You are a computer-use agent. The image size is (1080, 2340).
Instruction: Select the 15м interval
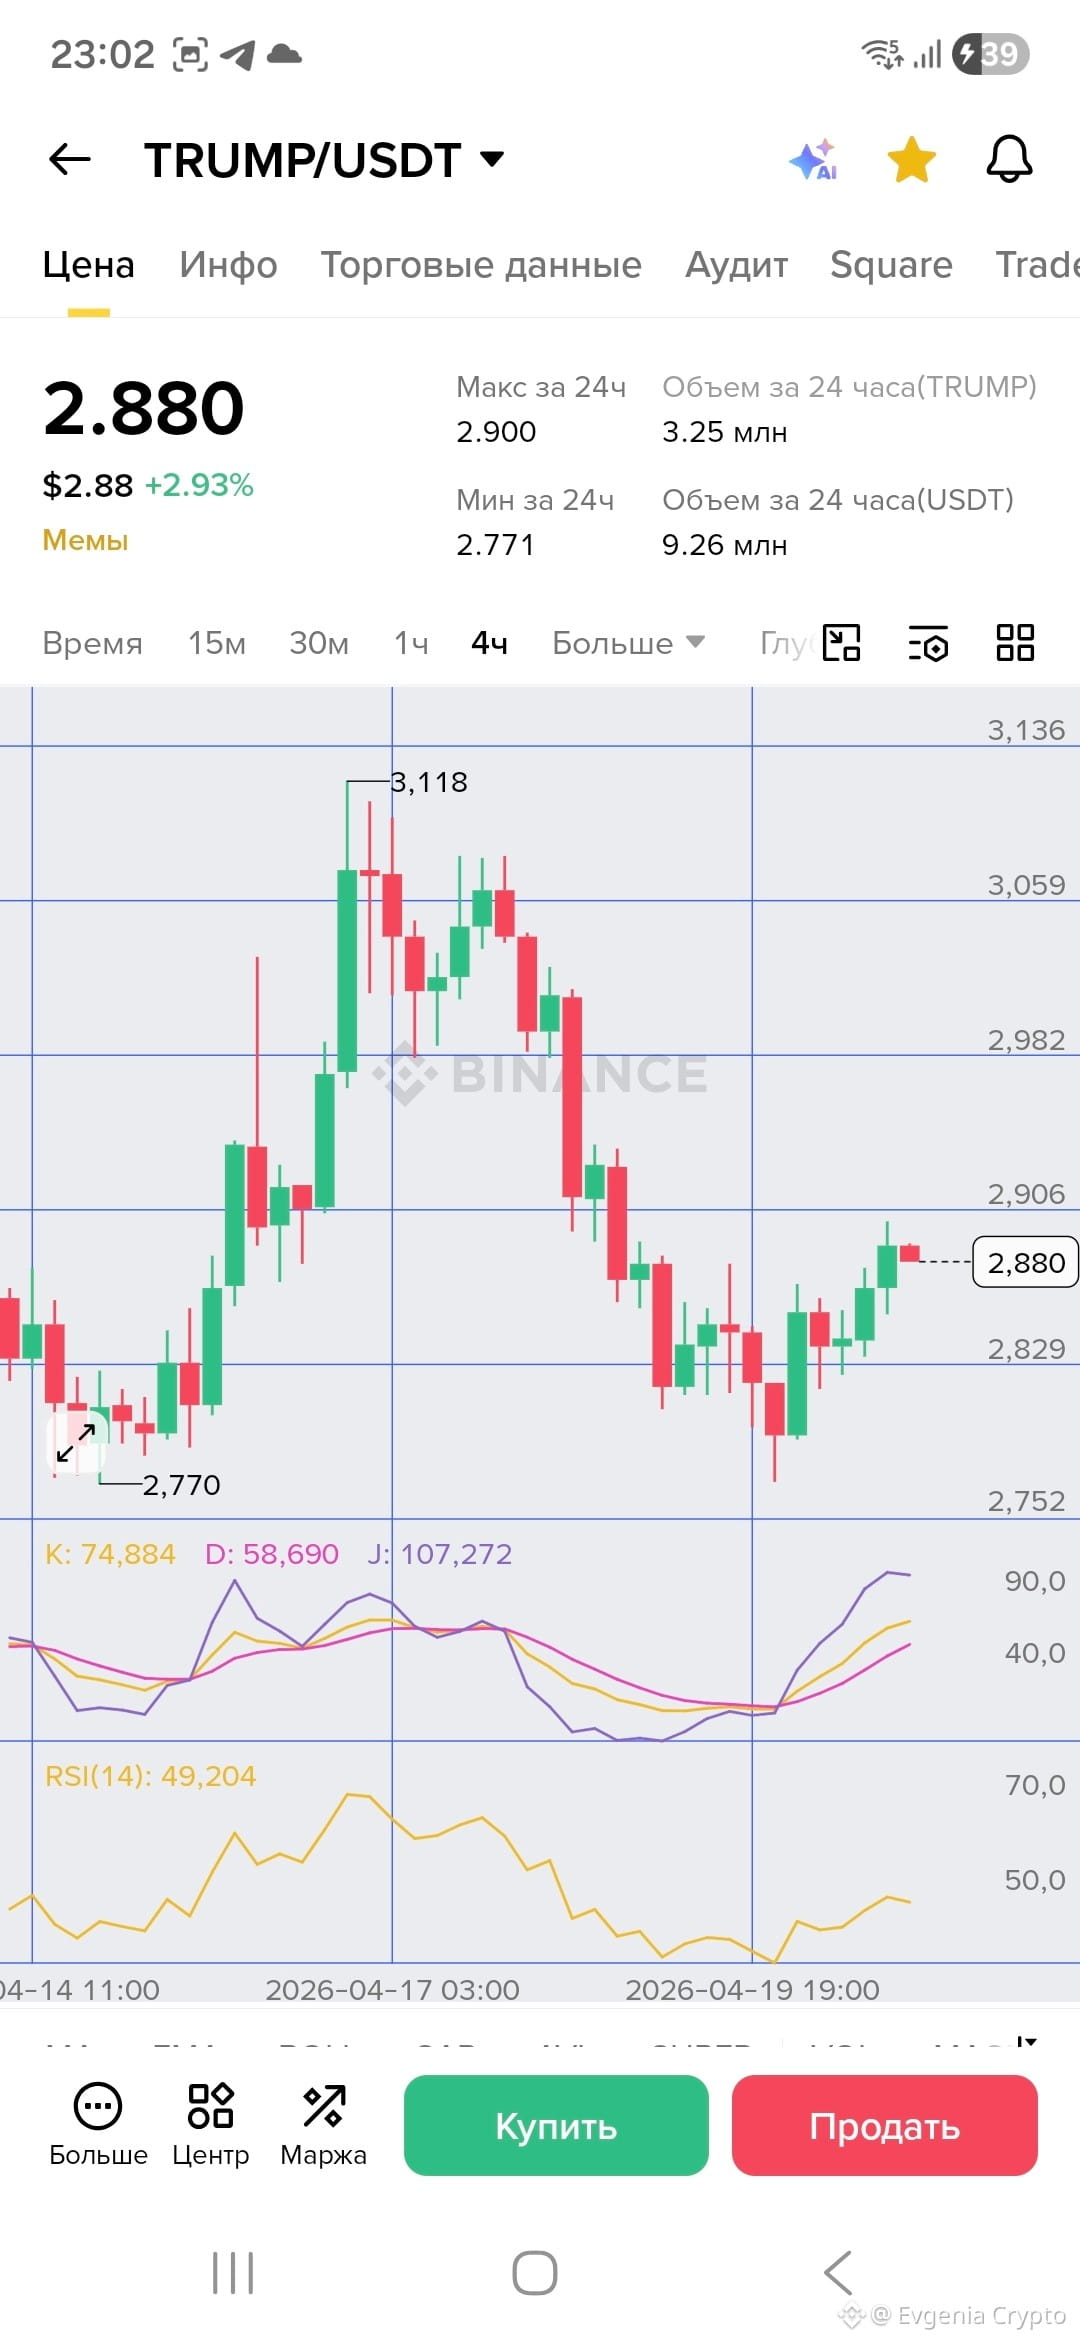[217, 643]
